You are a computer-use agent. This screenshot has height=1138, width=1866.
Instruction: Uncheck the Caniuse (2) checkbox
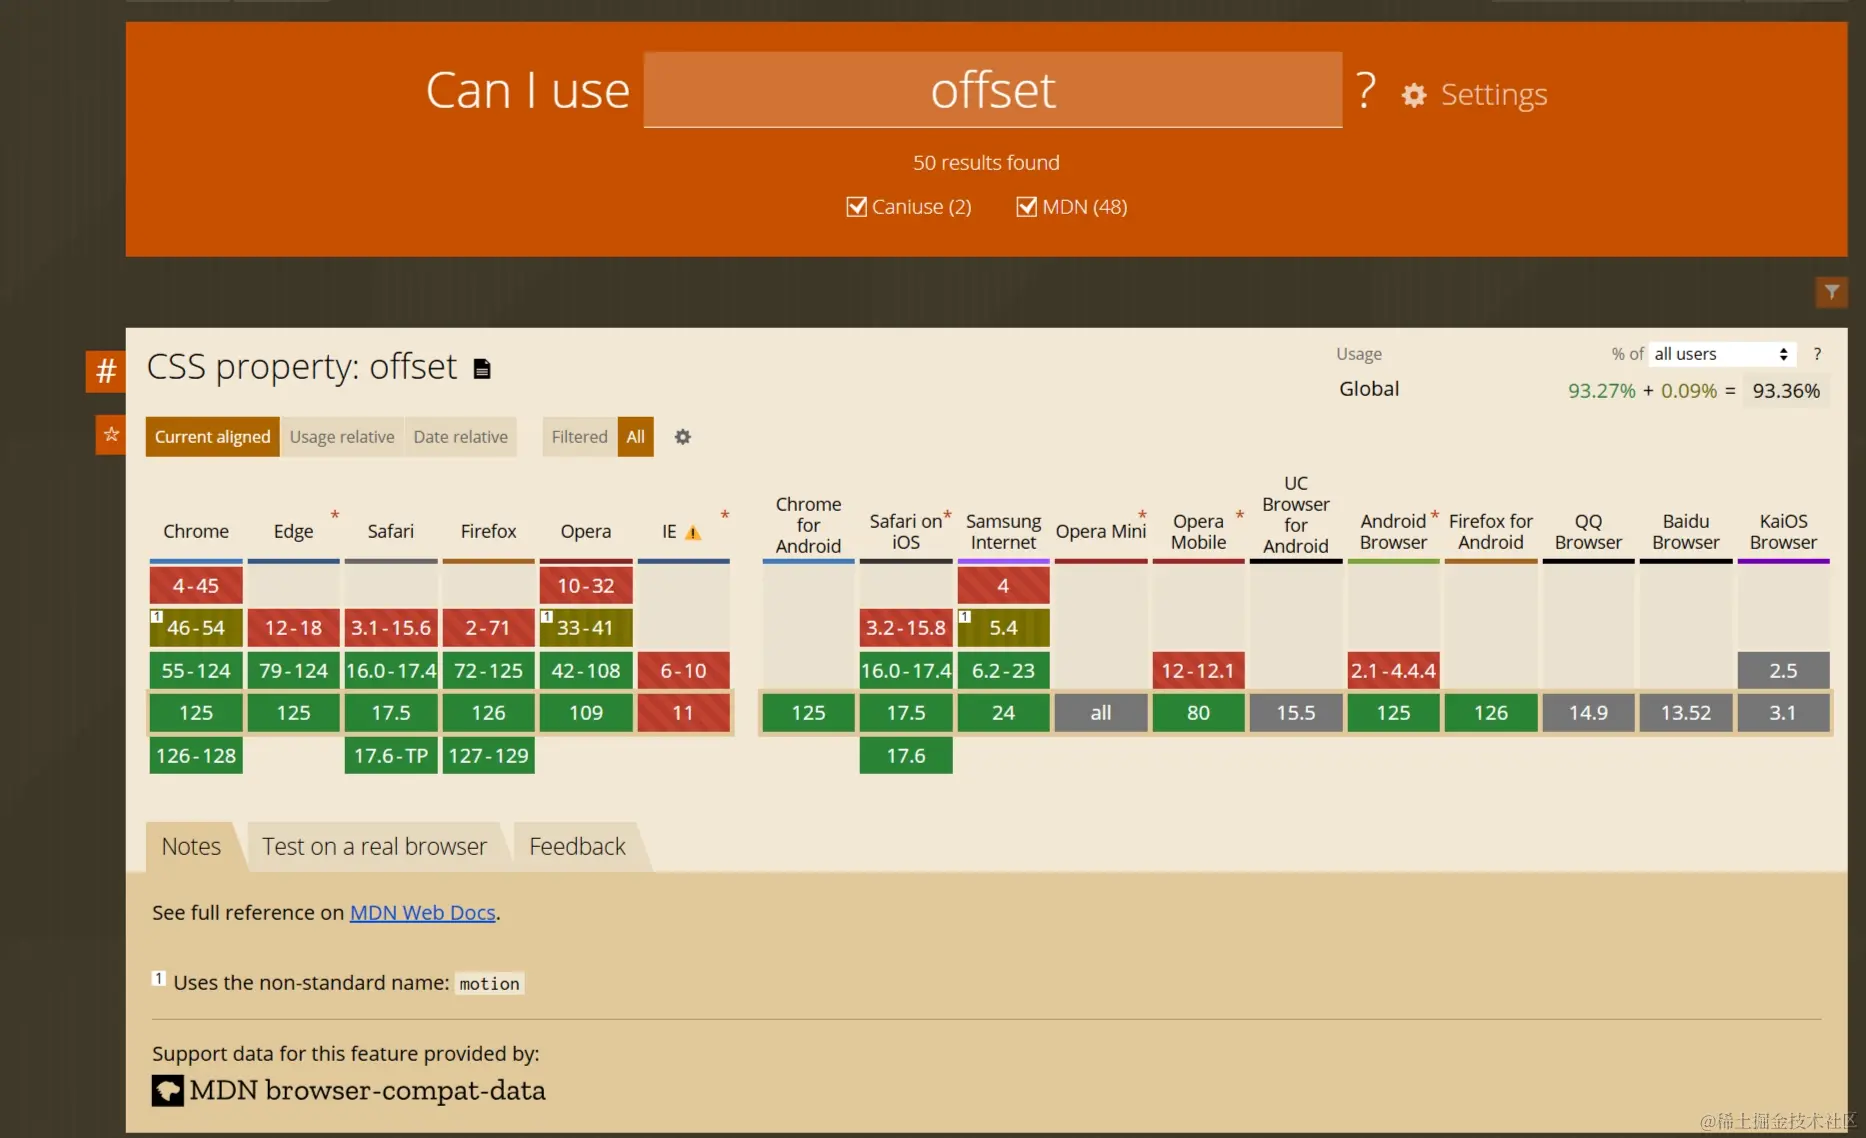coord(857,207)
